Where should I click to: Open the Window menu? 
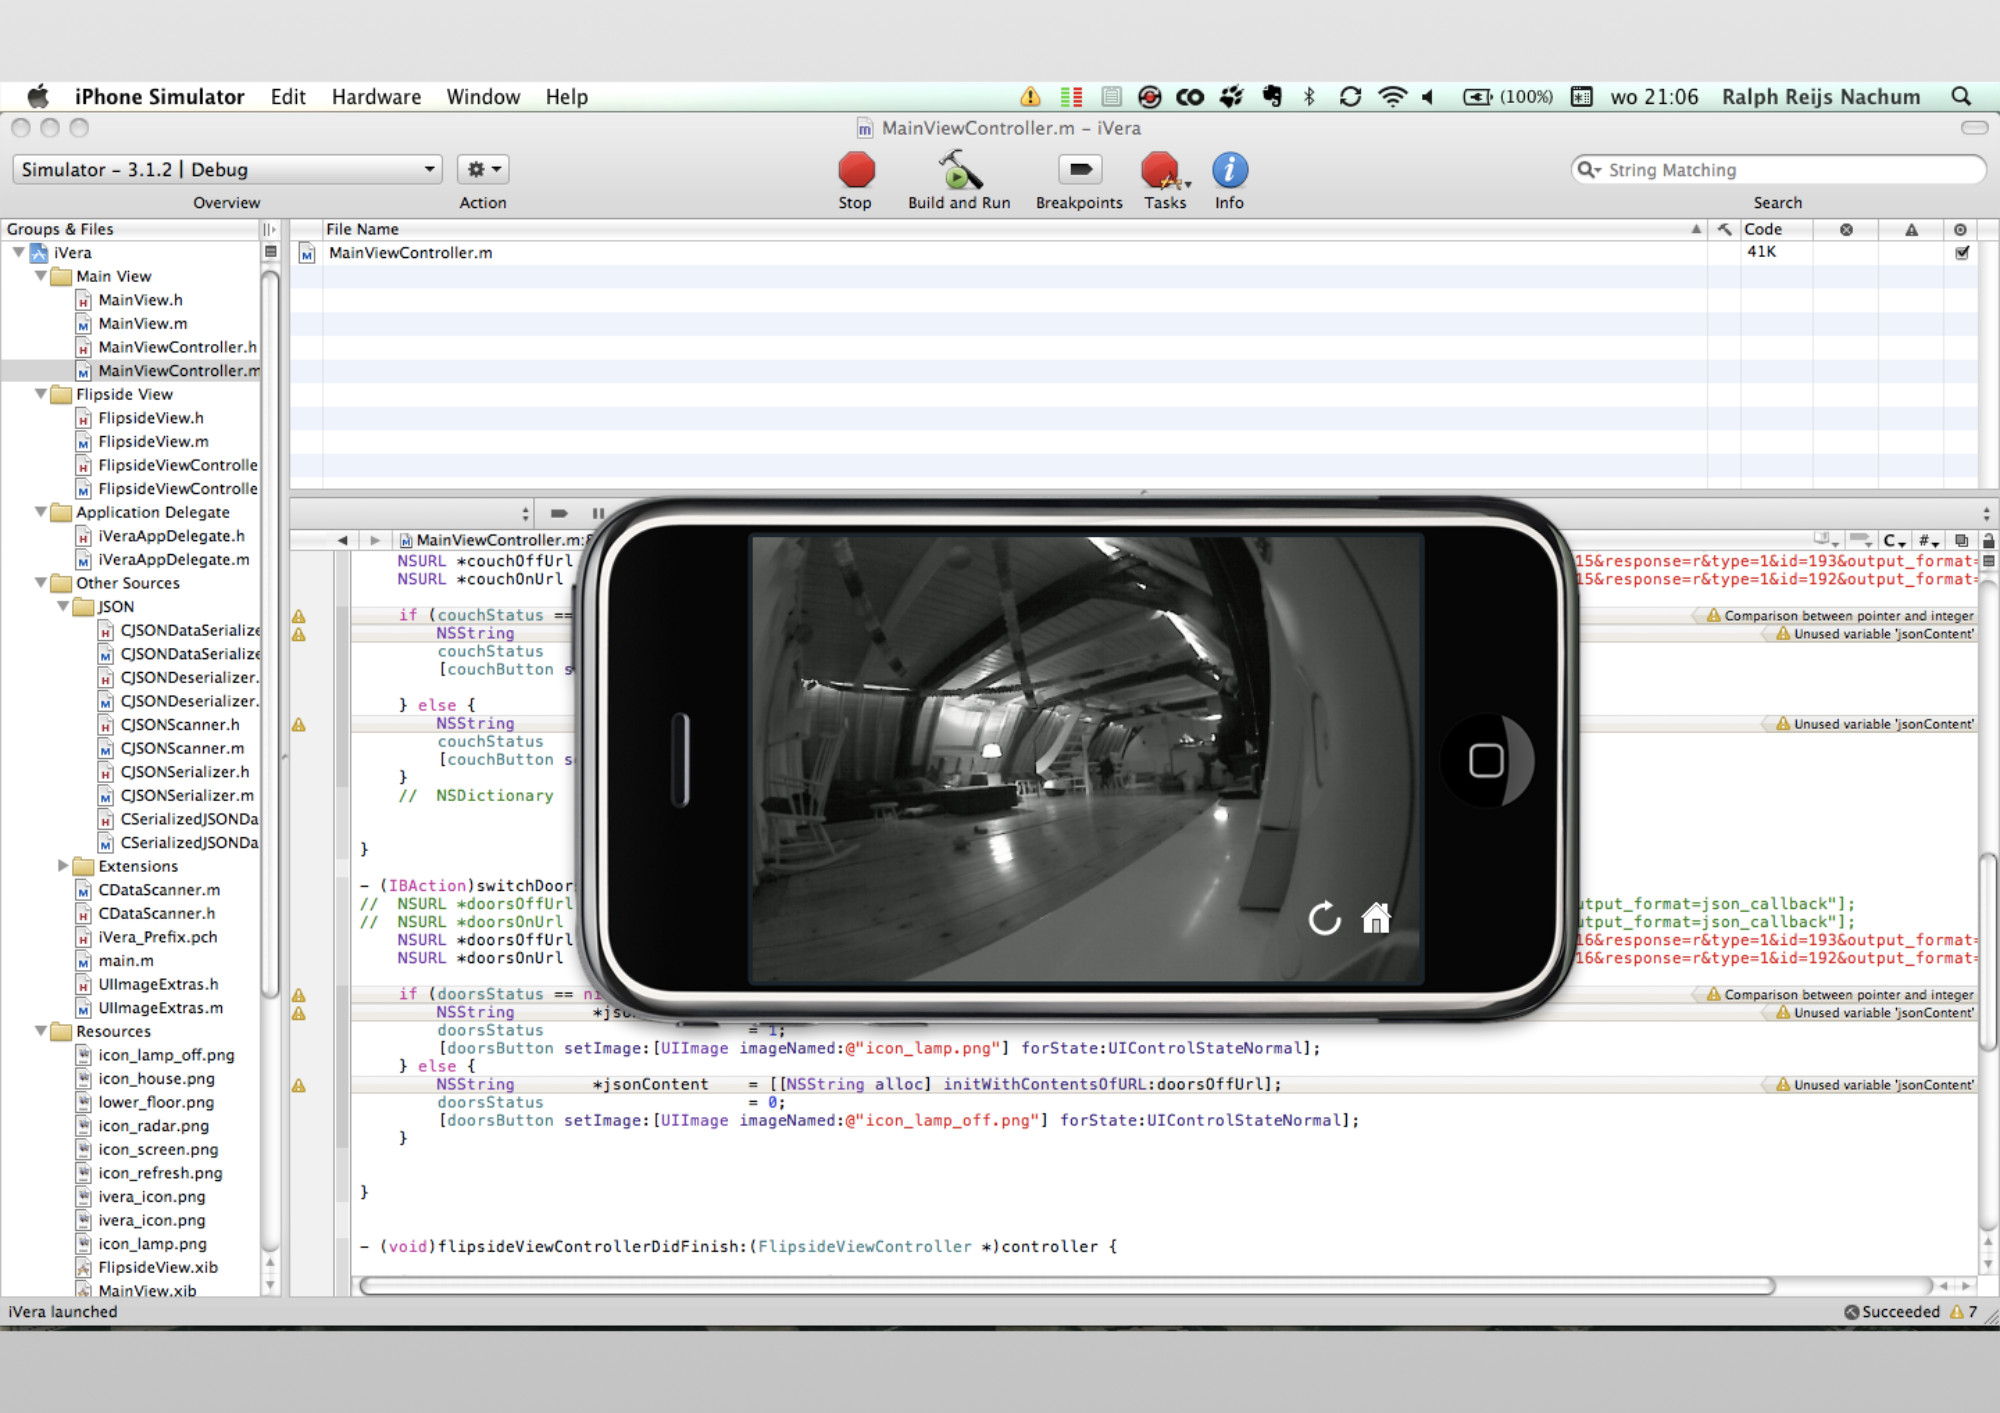pyautogui.click(x=483, y=97)
